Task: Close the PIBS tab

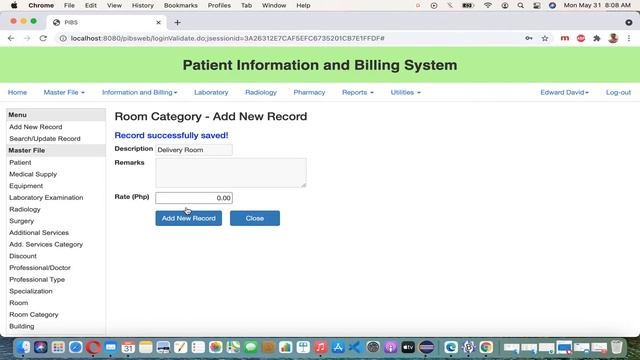Action: (x=158, y=22)
